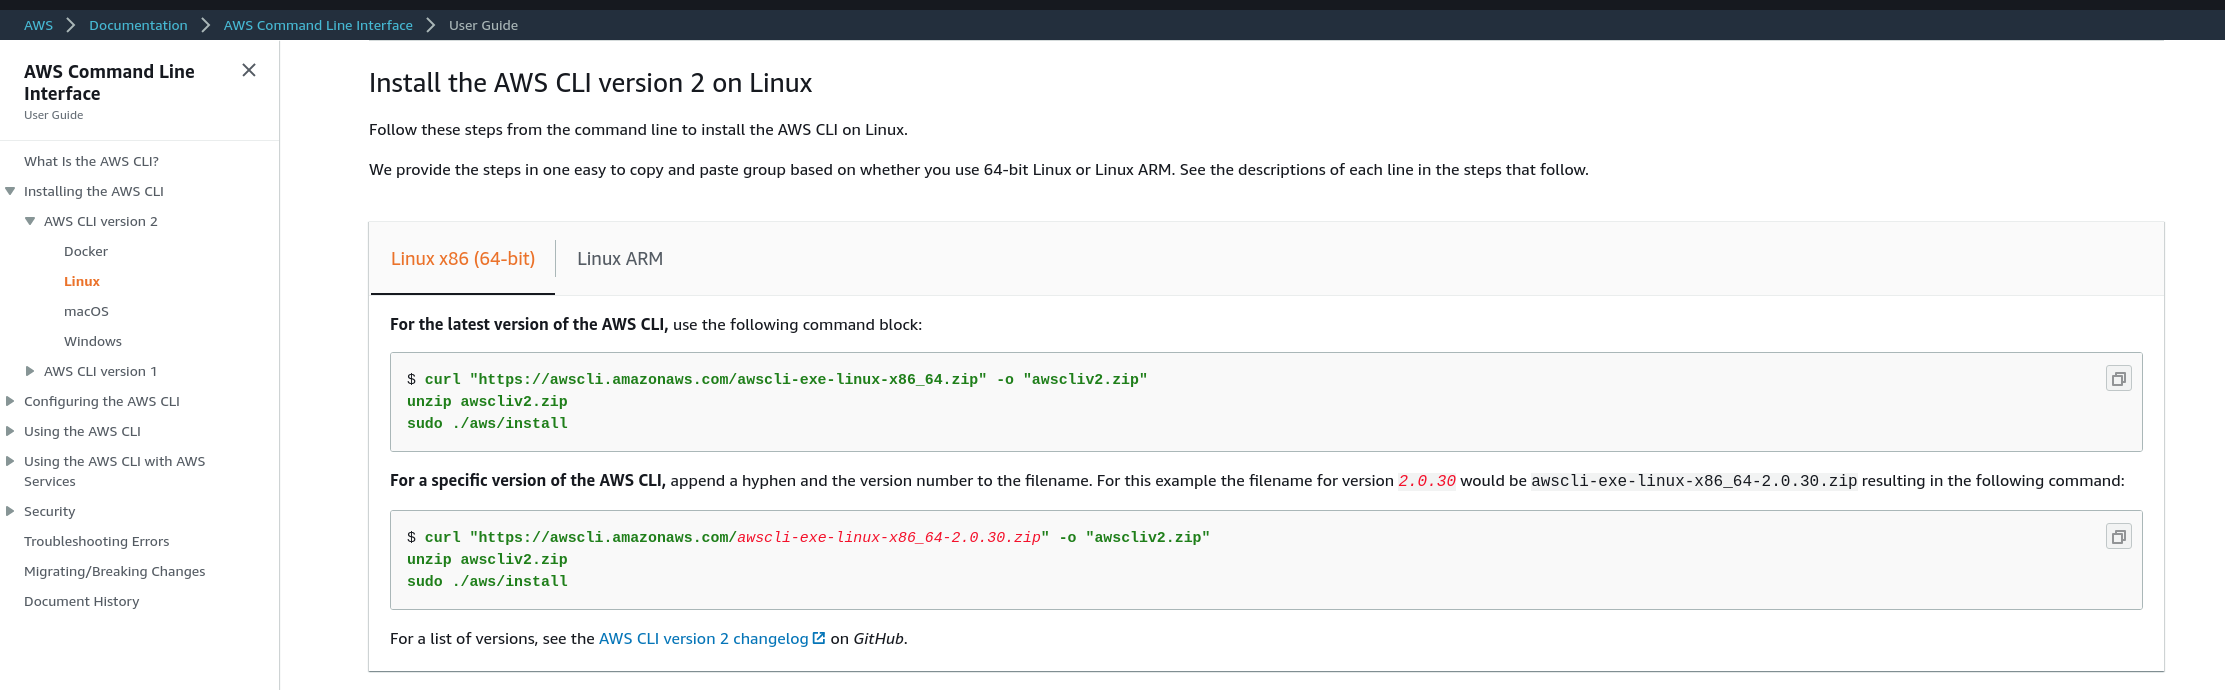Navigate to Troubleshooting Errors page

coord(97,541)
